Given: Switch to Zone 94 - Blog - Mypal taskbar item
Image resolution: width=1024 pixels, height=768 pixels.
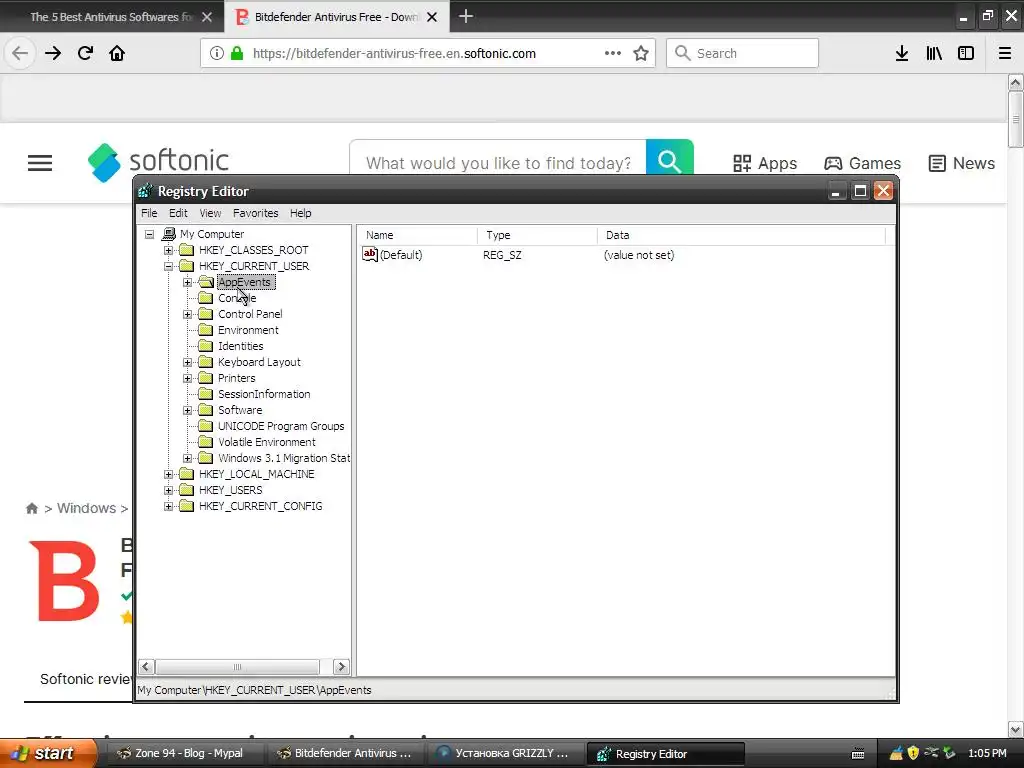Looking at the screenshot, I should click(183, 754).
